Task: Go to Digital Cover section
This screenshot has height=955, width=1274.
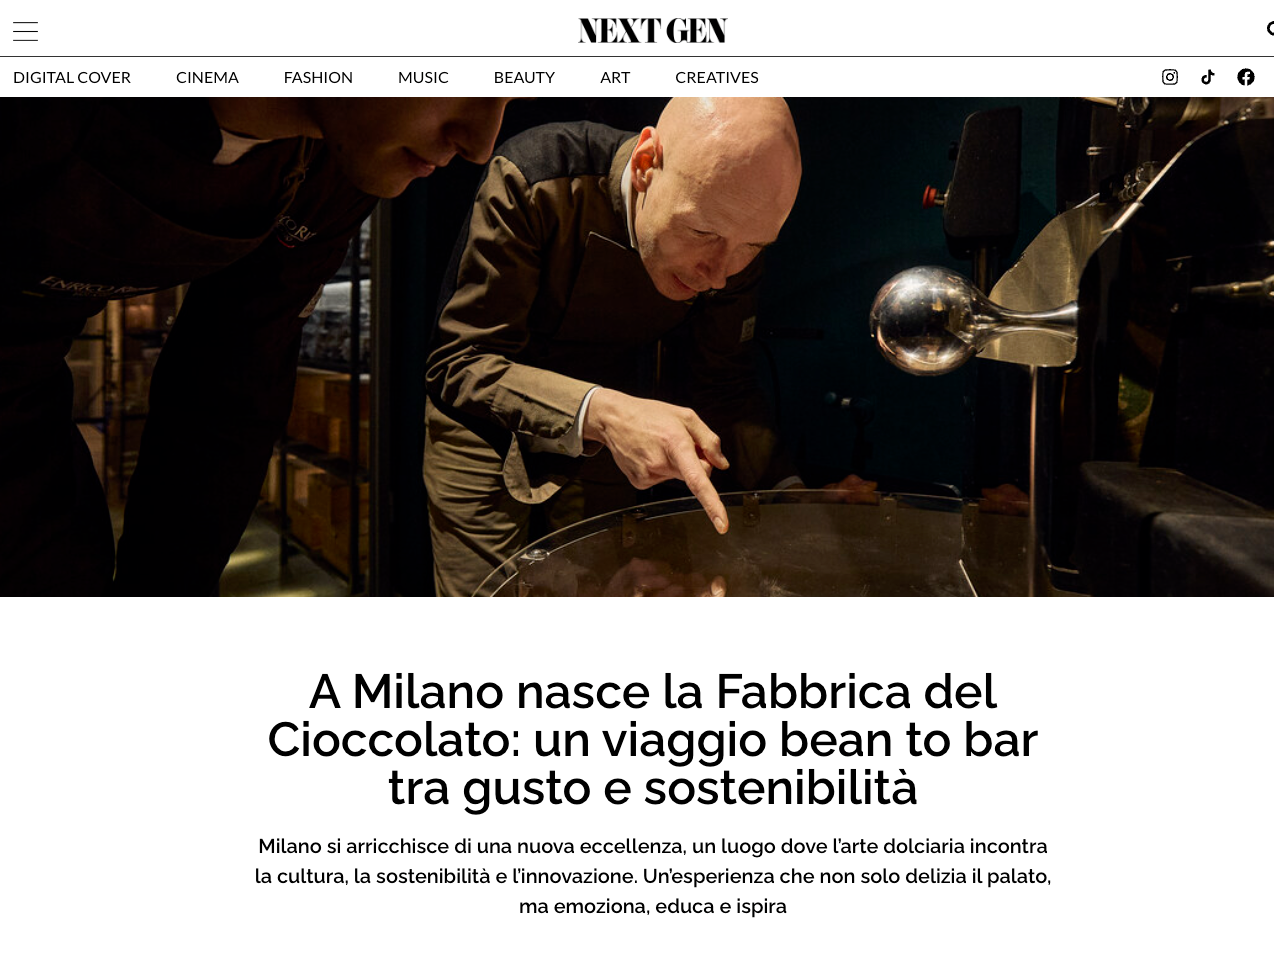Action: pos(72,77)
